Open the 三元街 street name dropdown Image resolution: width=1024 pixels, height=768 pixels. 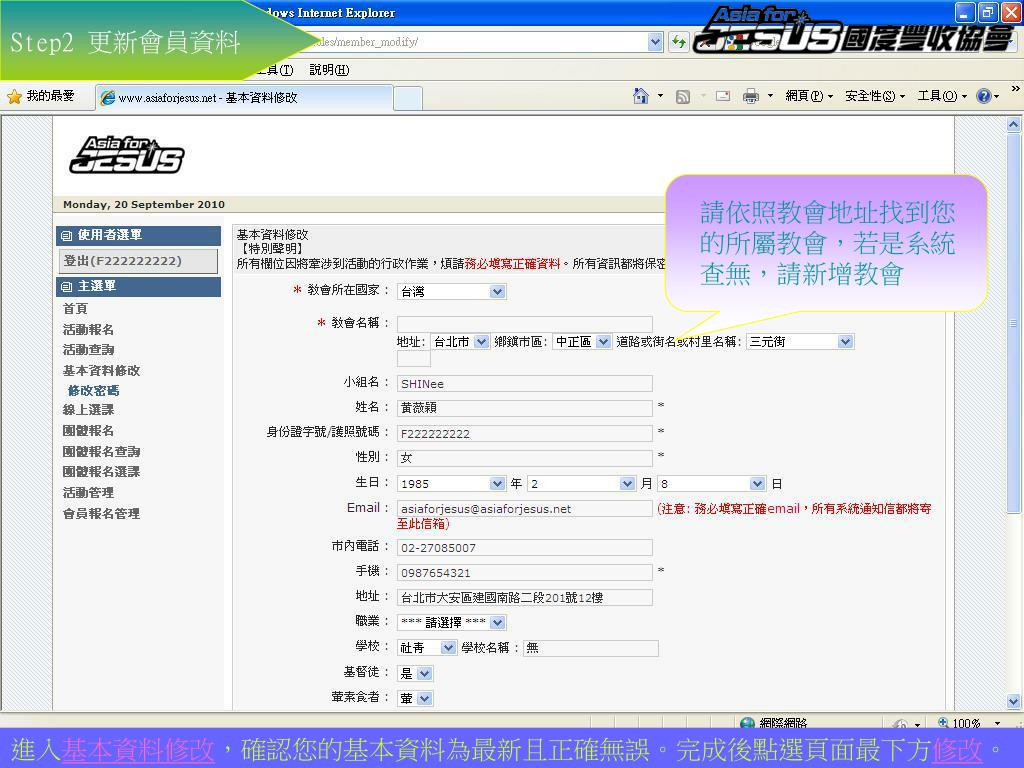tap(845, 342)
